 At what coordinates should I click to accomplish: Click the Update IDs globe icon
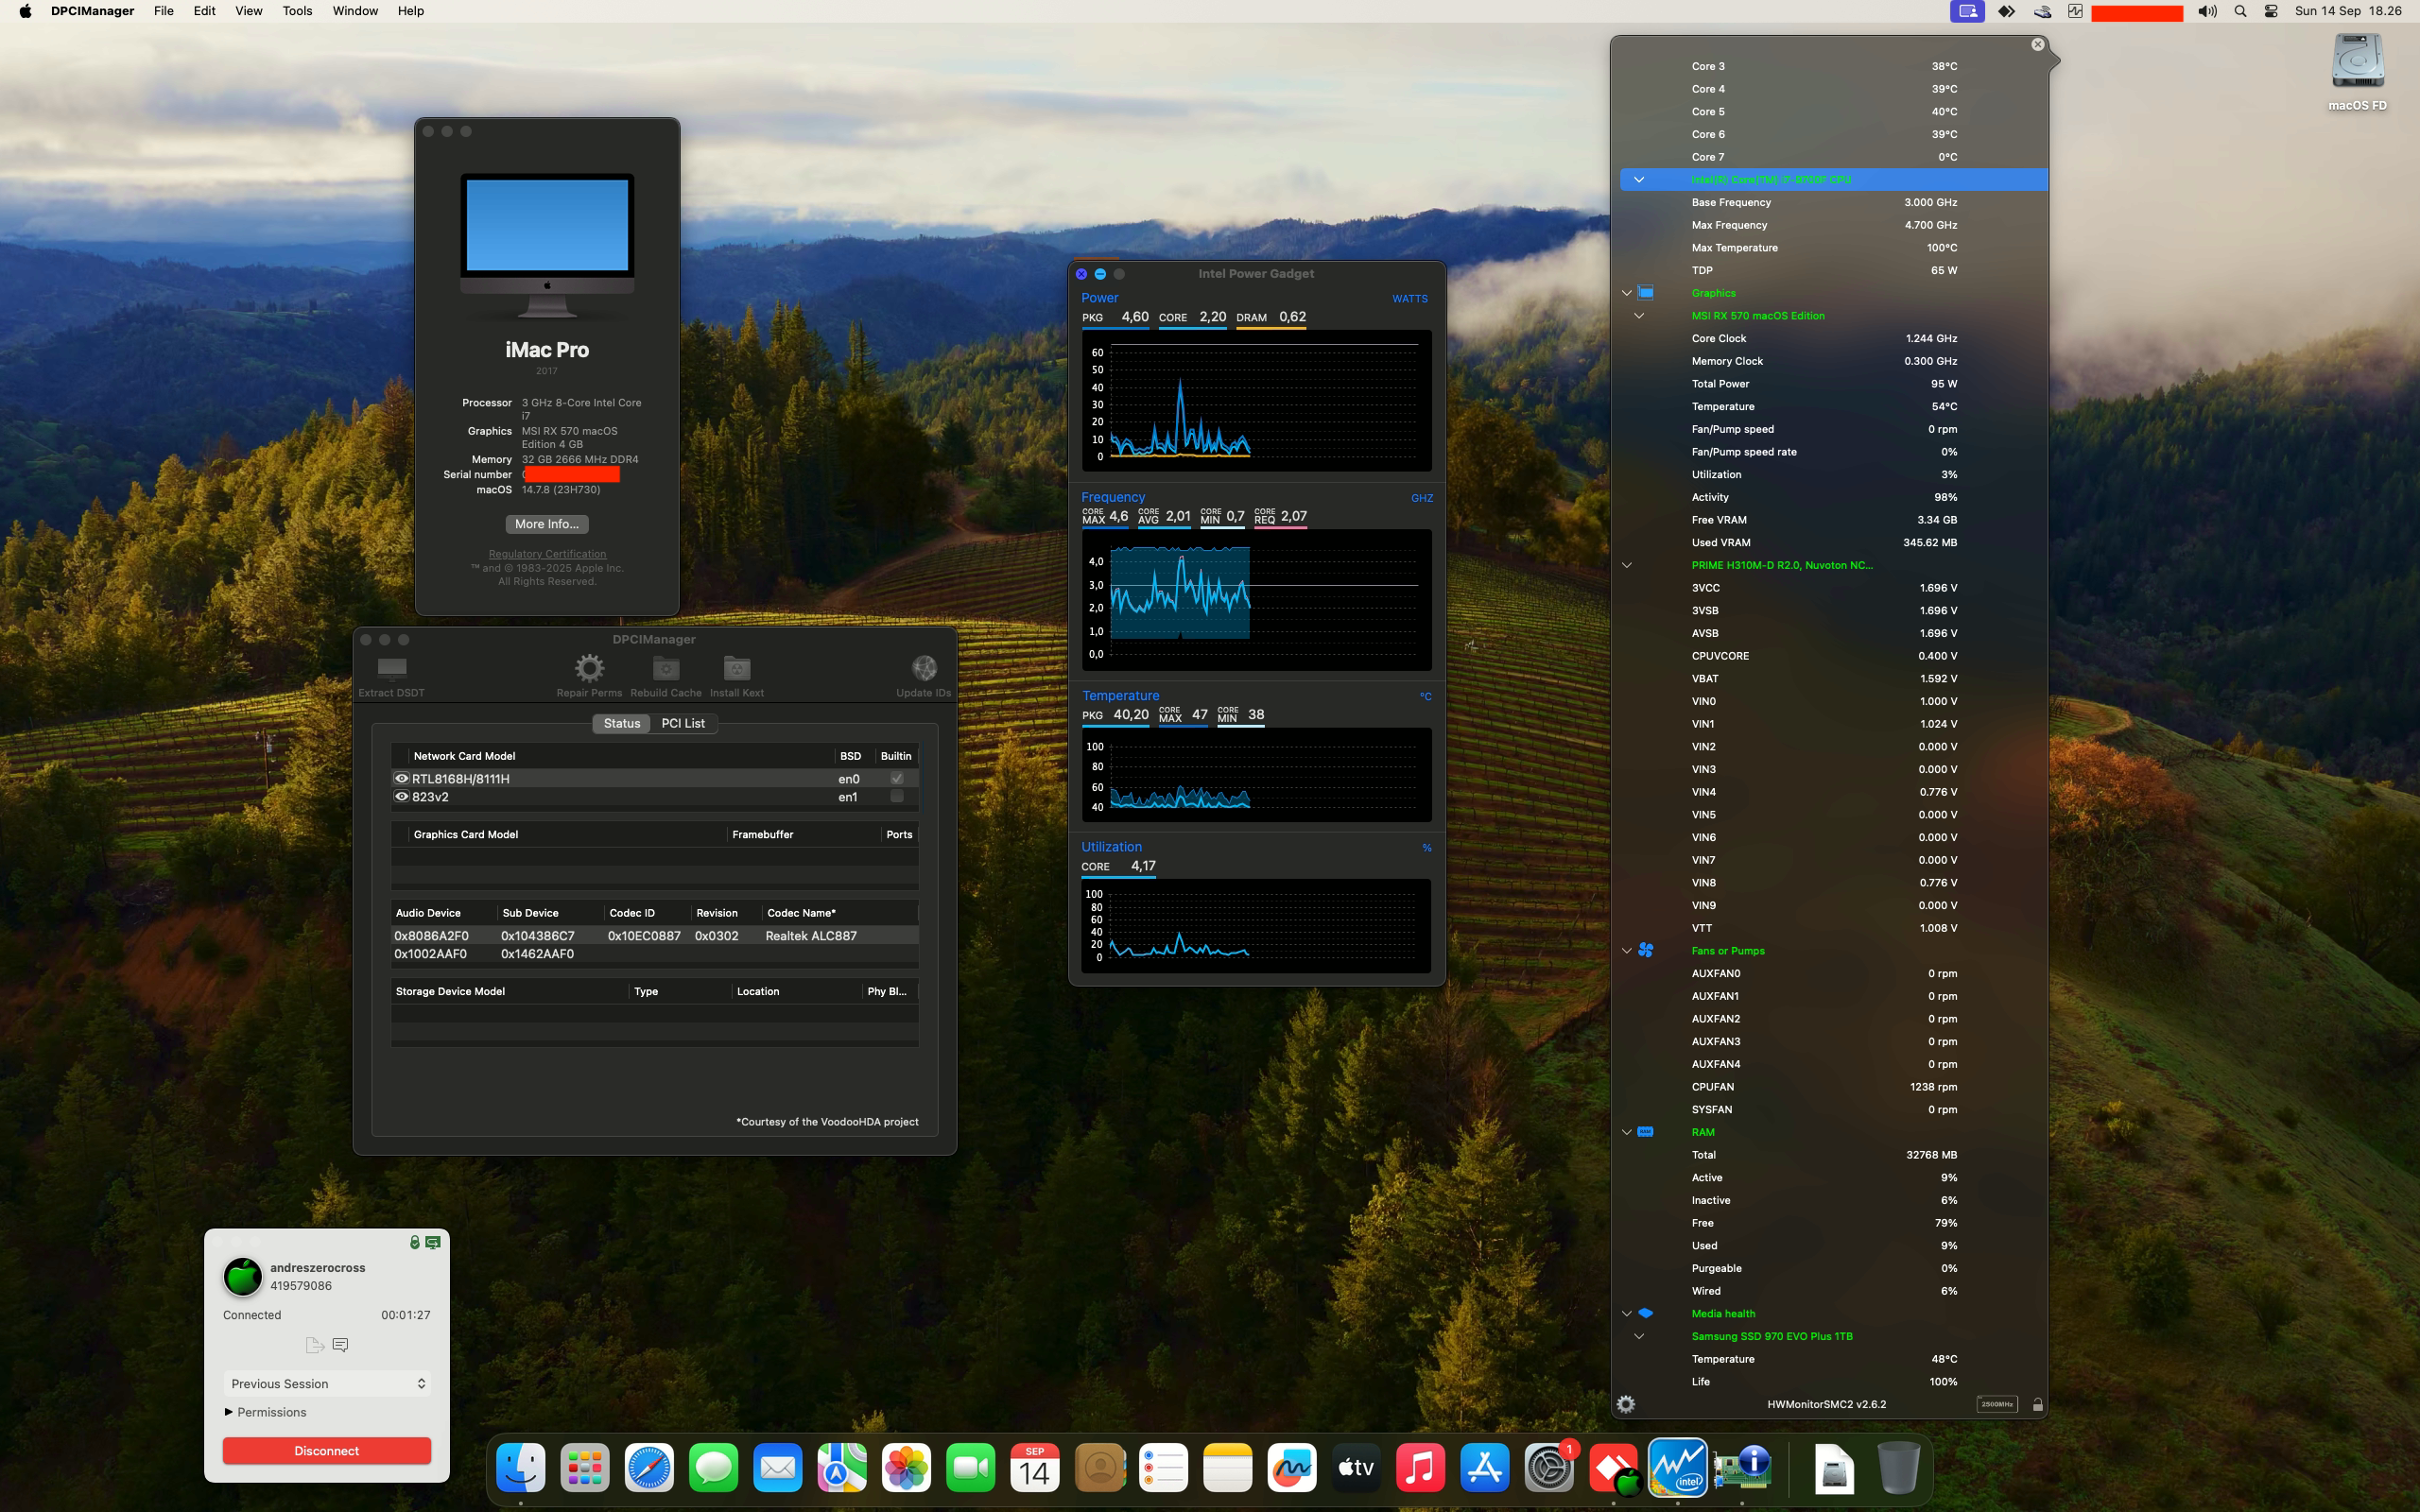924,668
